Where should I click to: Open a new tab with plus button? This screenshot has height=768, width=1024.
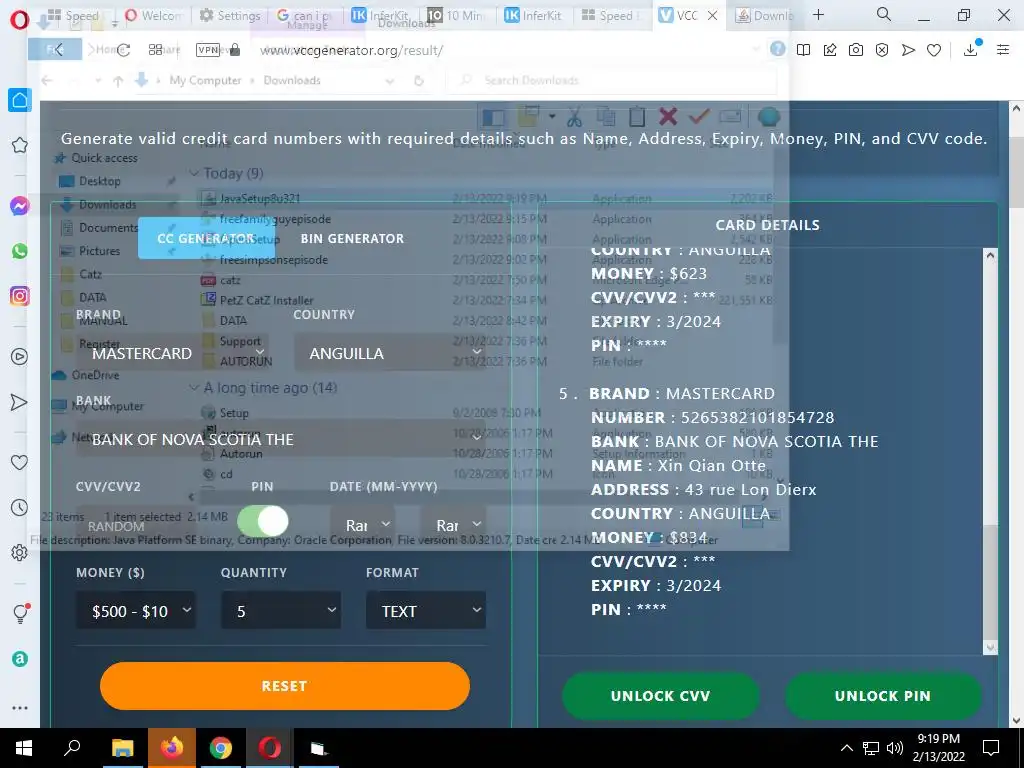[x=818, y=14]
